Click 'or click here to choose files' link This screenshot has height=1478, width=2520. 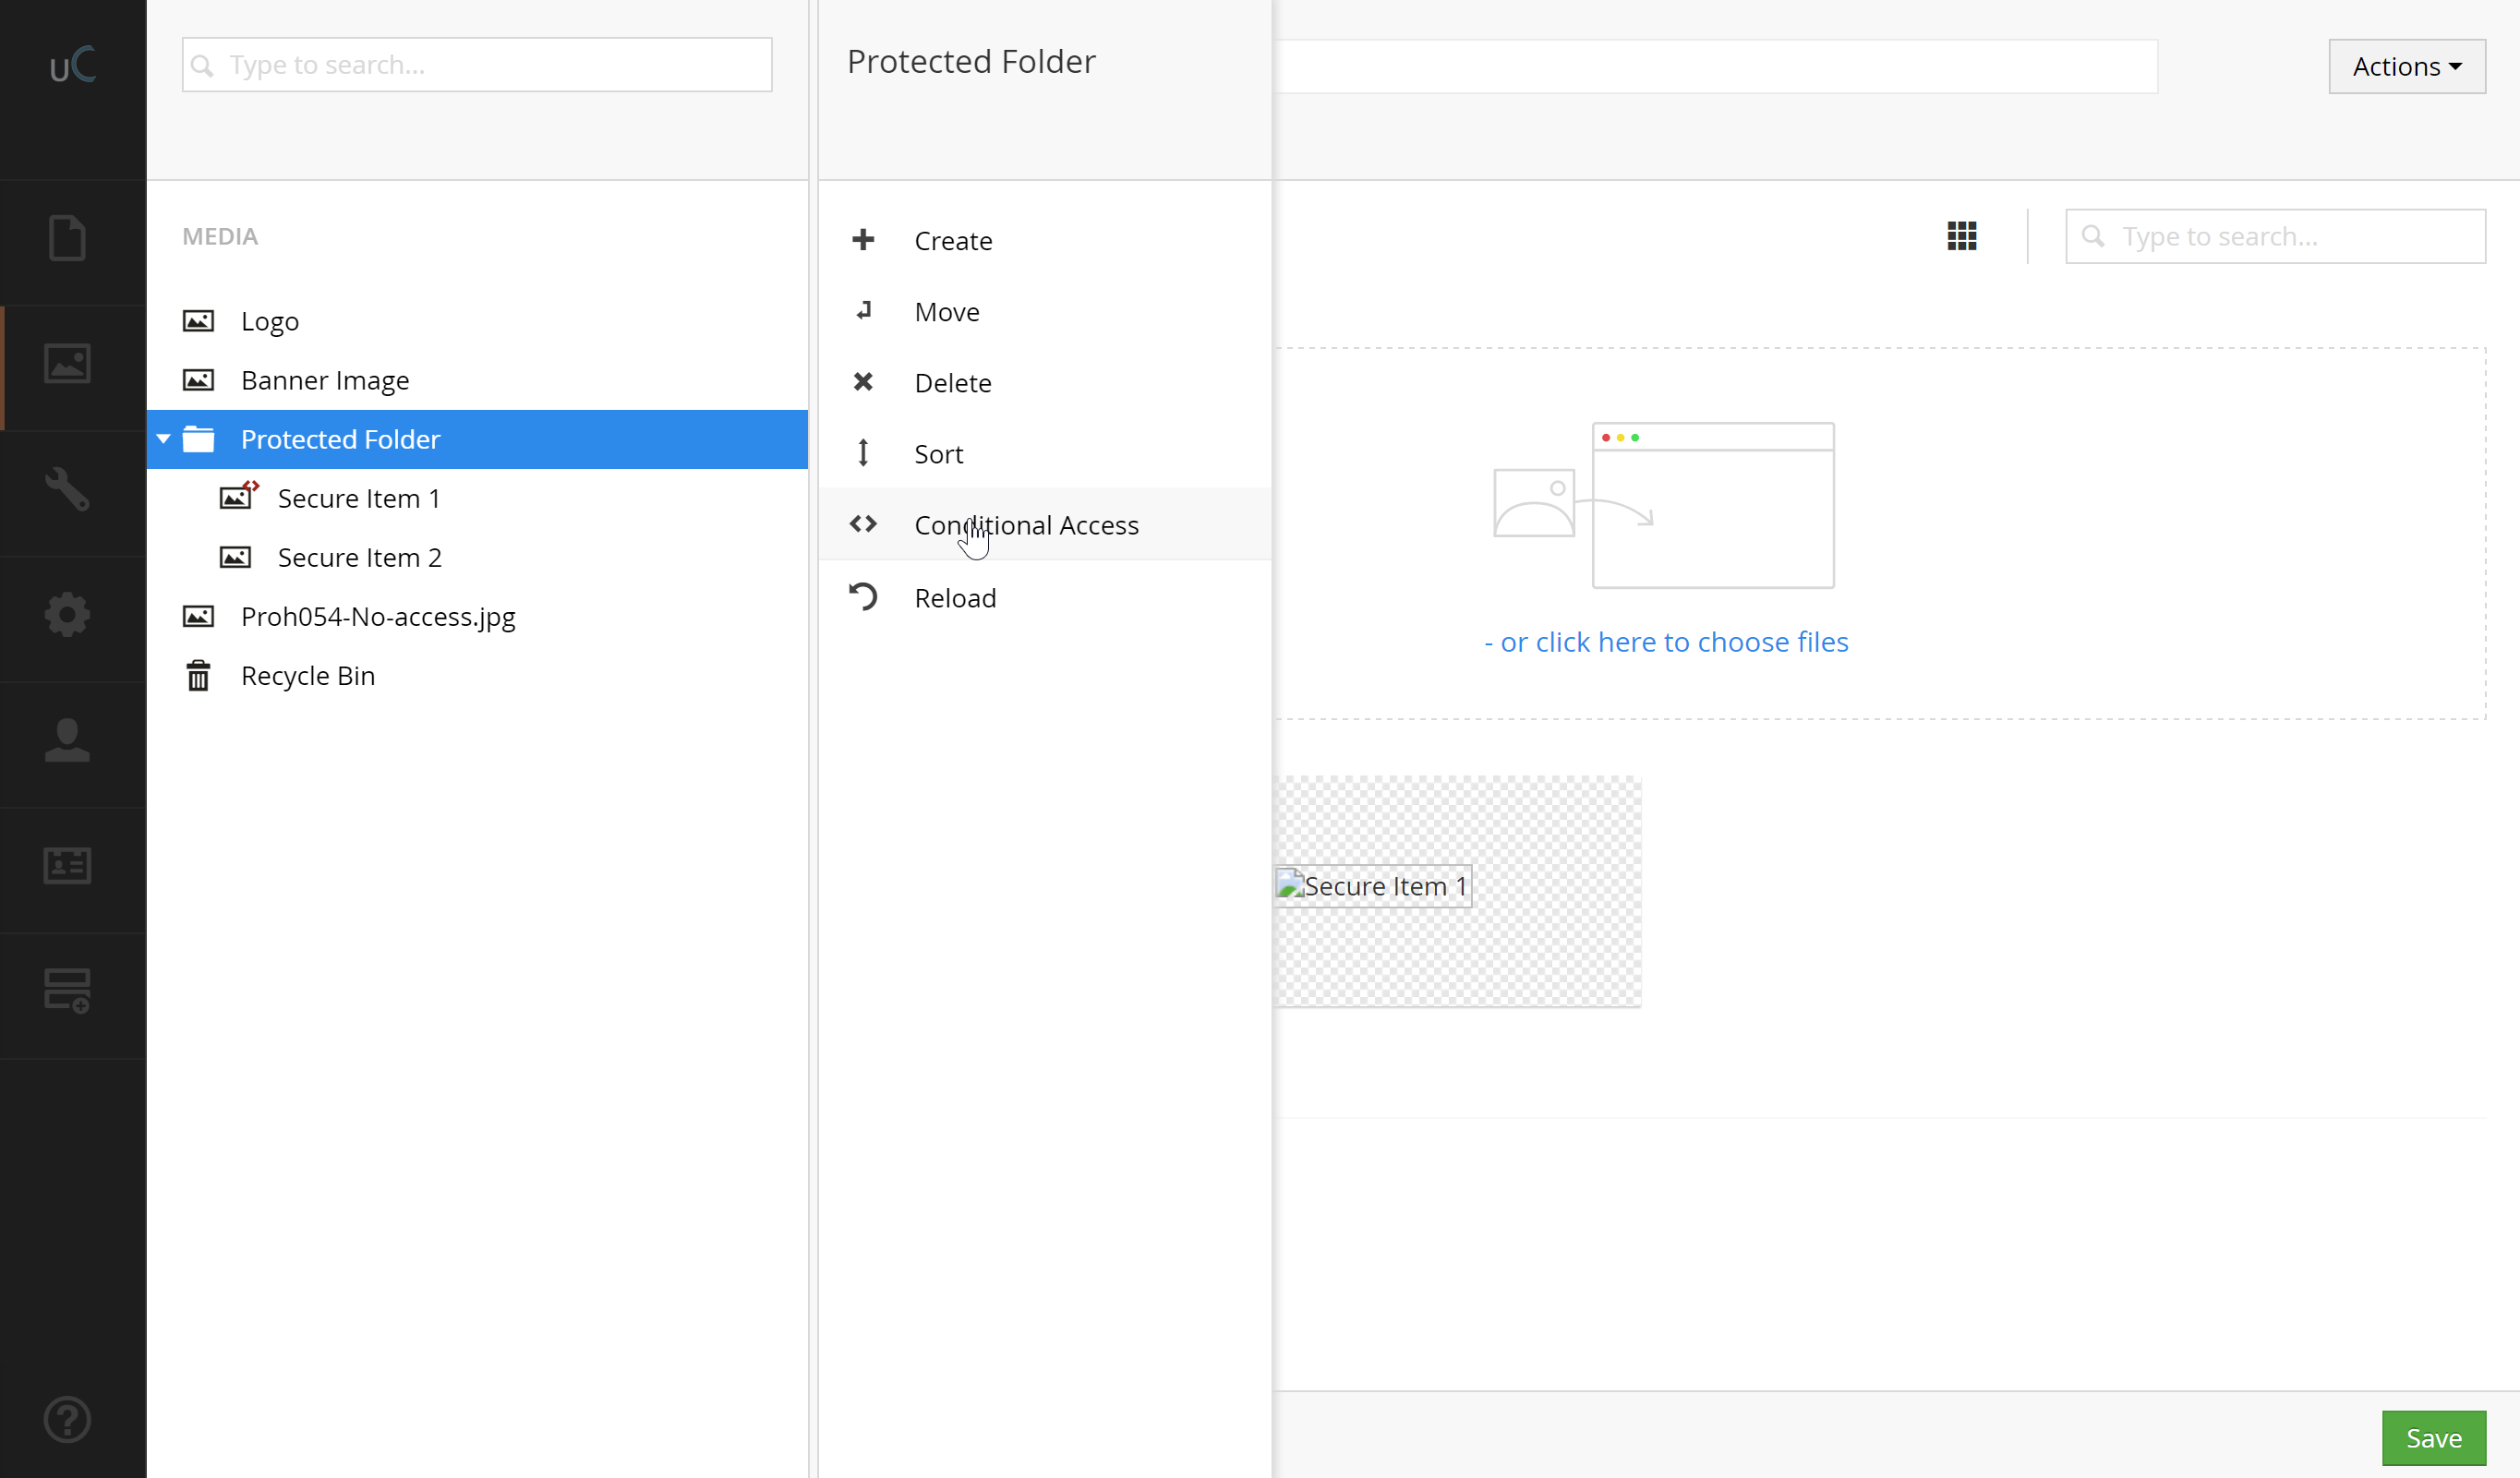[x=1666, y=642]
